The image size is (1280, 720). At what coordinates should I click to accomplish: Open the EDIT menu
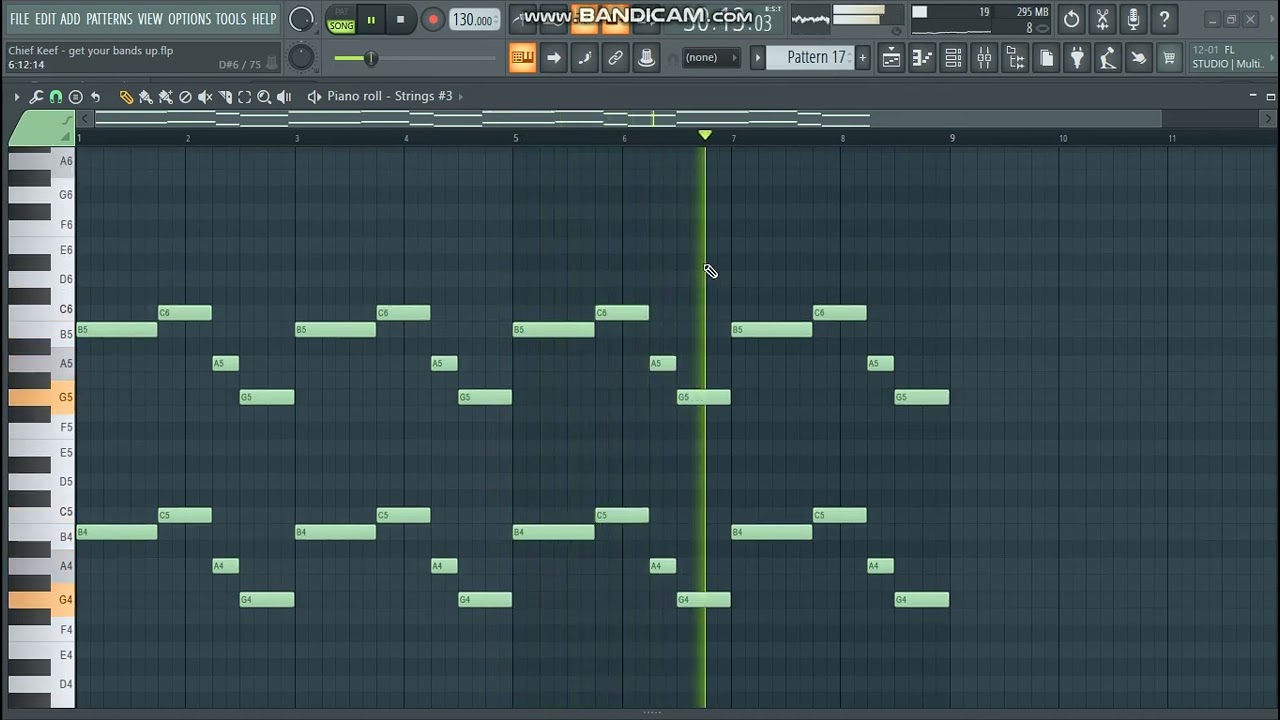coord(46,19)
